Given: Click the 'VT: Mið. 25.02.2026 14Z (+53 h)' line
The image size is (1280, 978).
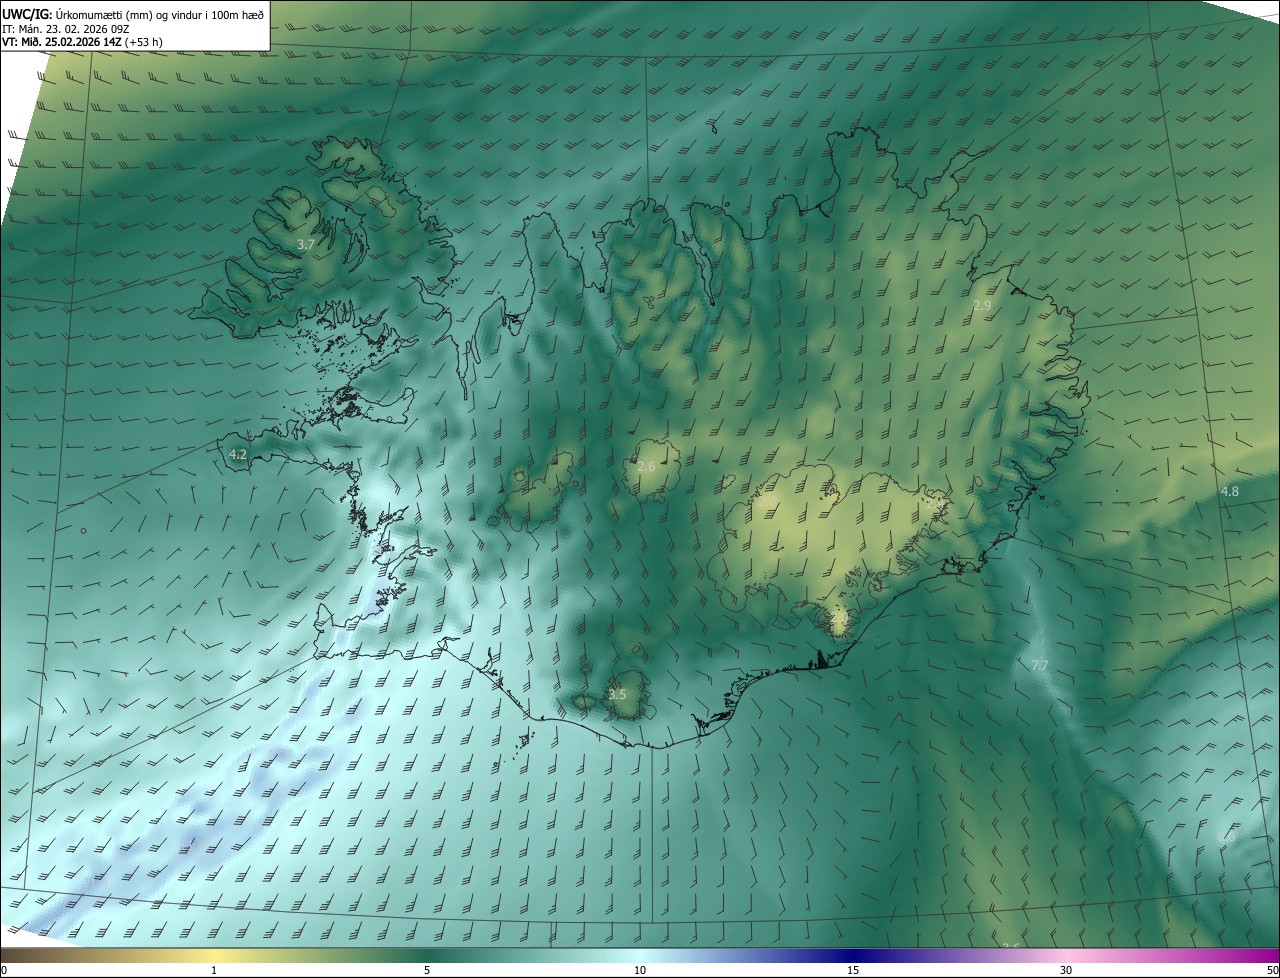Looking at the screenshot, I should [x=82, y=42].
